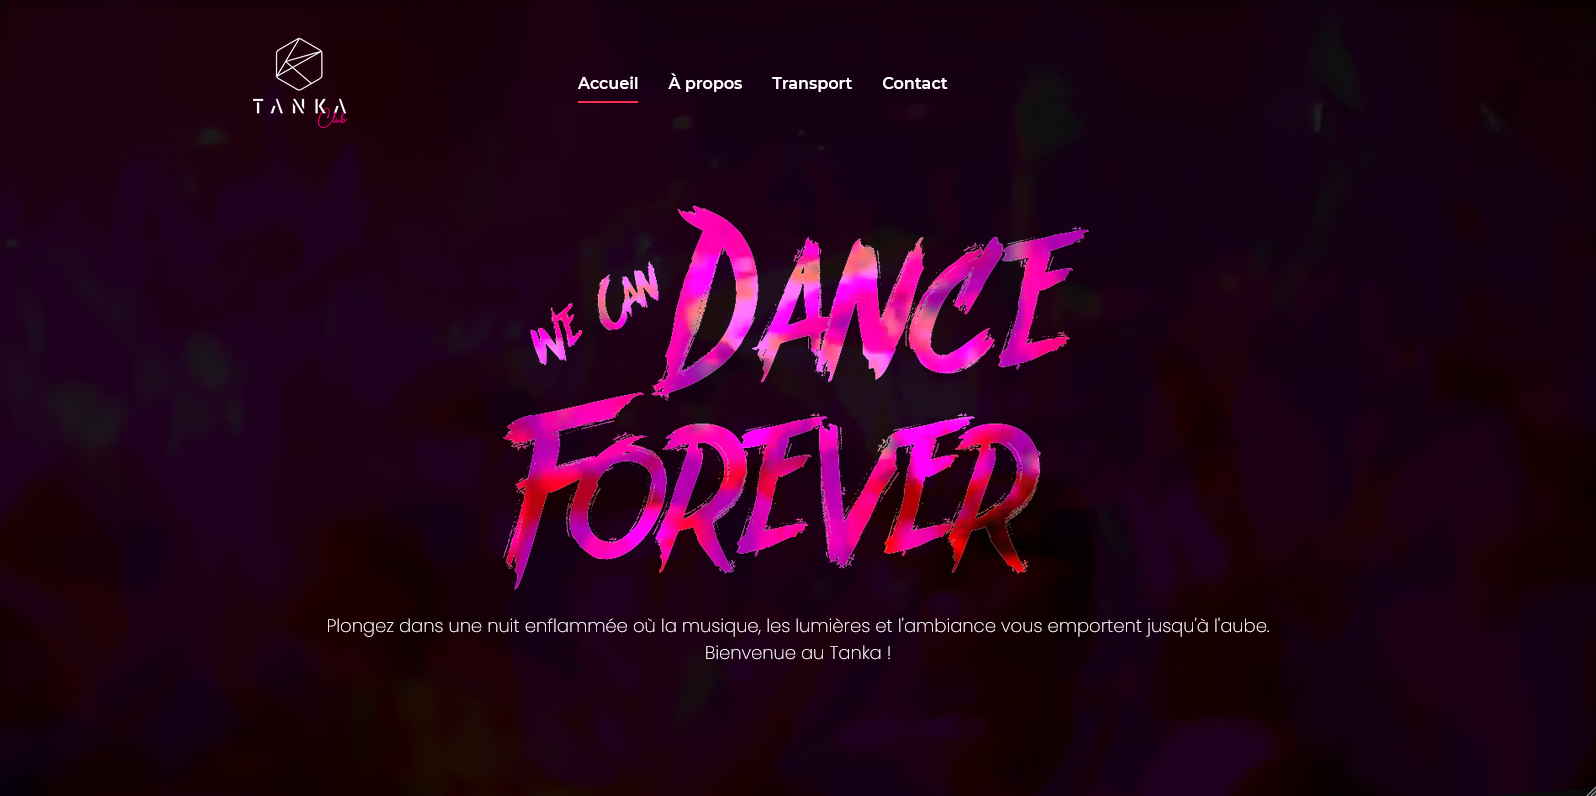Click the "Bienvenue au Tanka !" line
This screenshot has height=796, width=1596.
(798, 653)
